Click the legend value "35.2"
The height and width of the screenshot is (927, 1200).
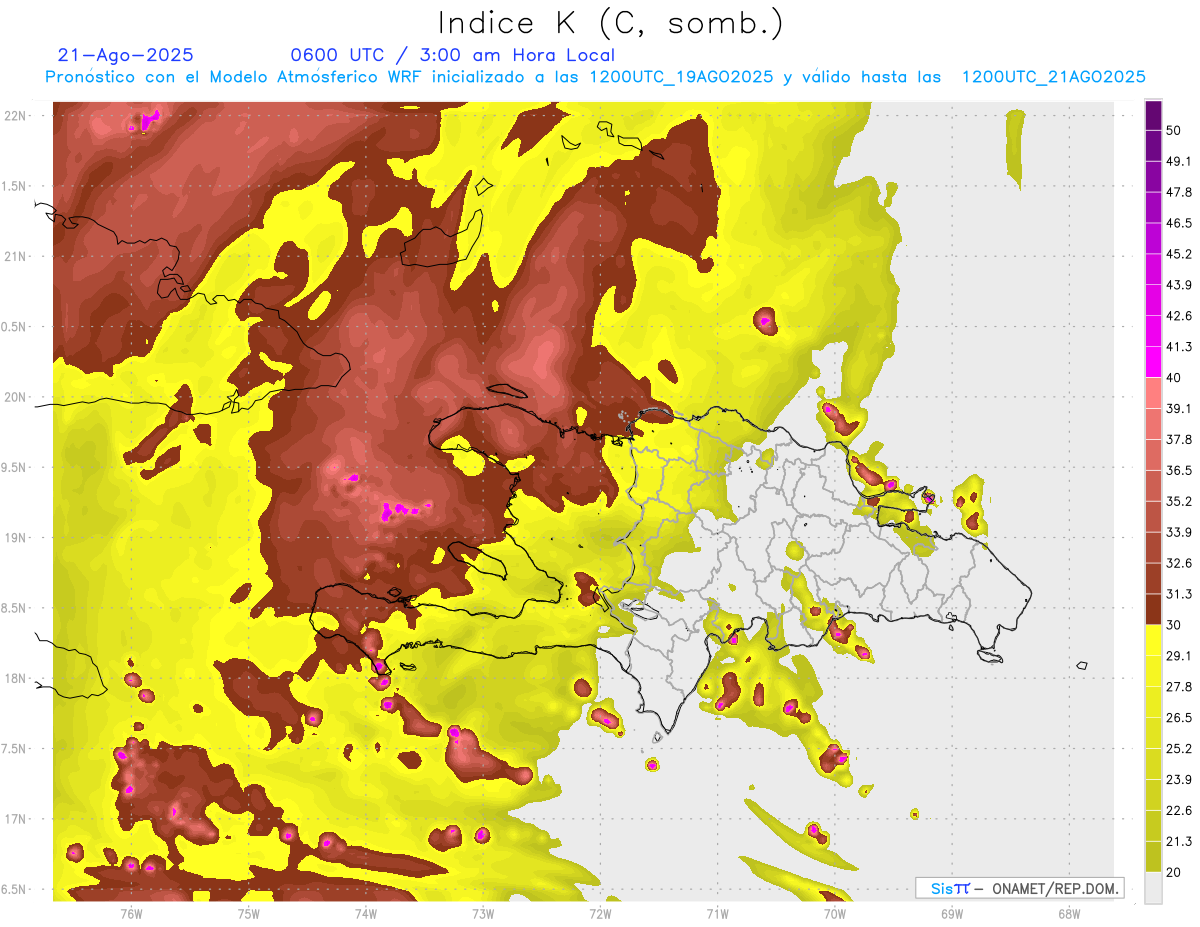[1179, 501]
